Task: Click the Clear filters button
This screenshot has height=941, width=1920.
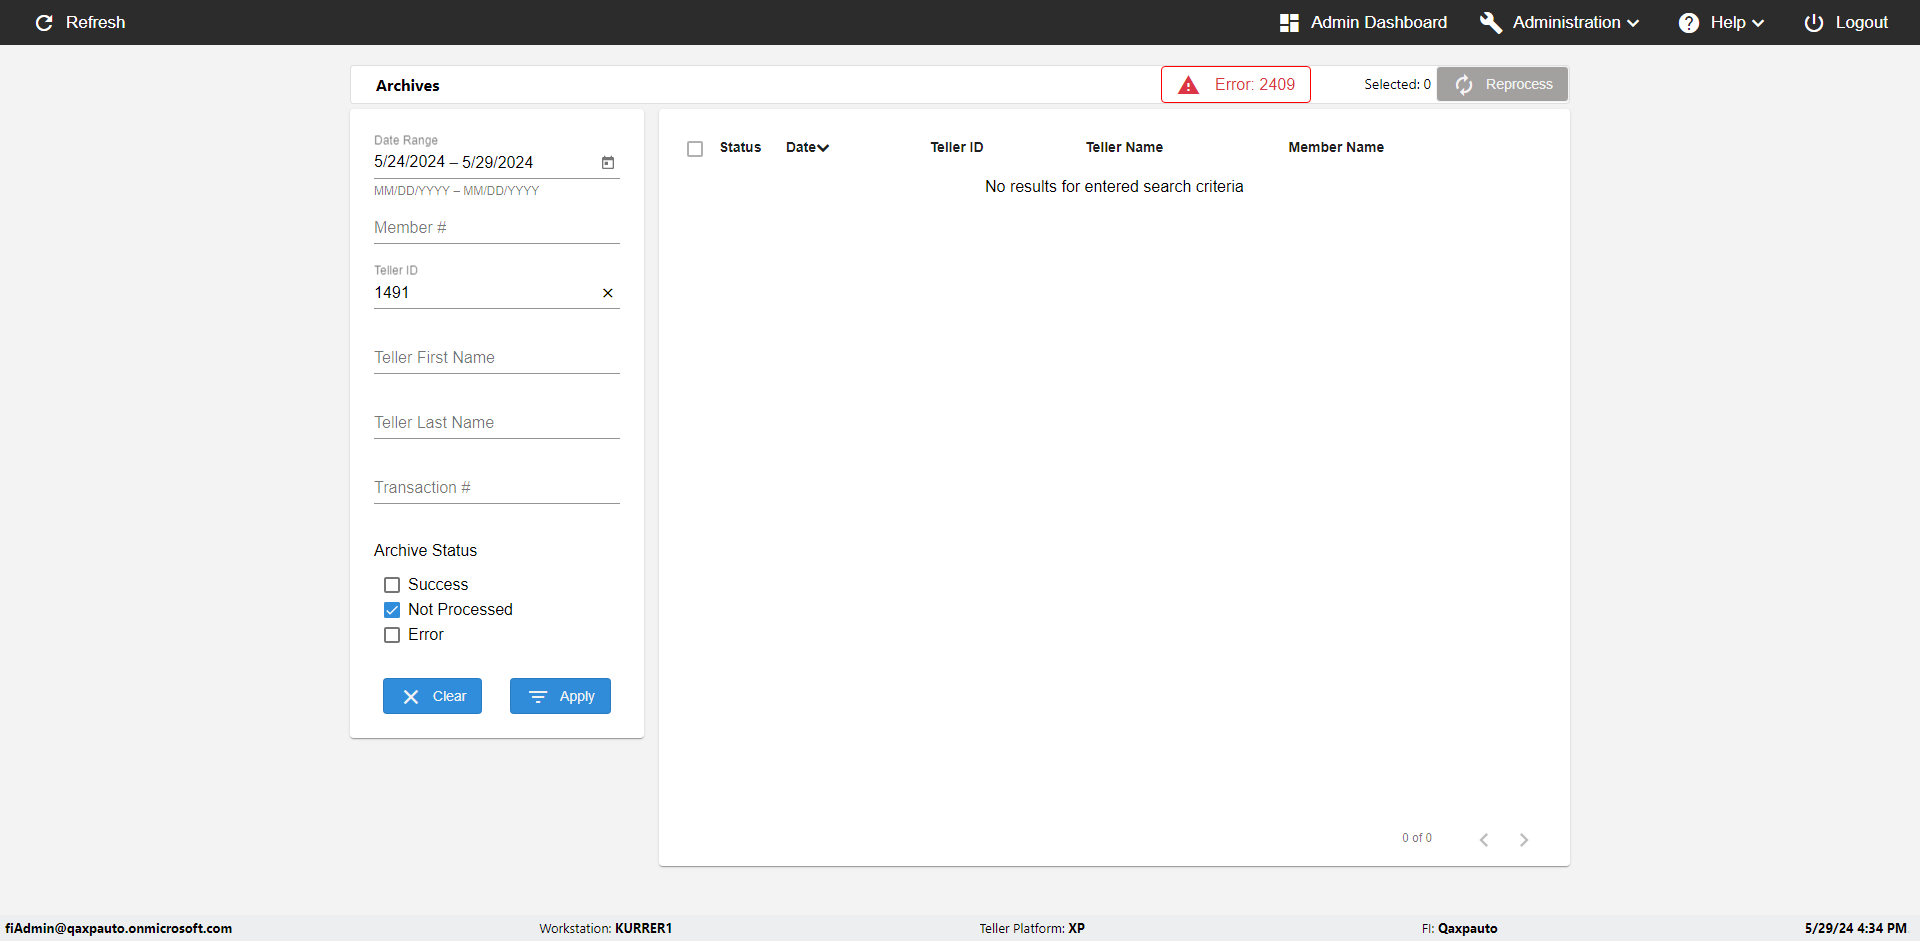Action: (432, 696)
